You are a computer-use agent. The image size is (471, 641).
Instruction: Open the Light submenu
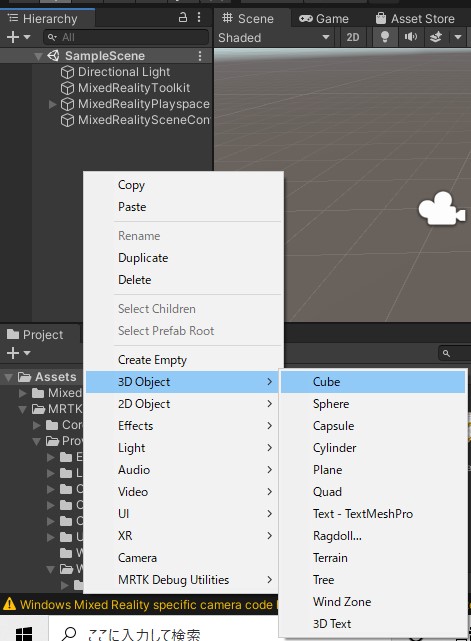coord(183,448)
